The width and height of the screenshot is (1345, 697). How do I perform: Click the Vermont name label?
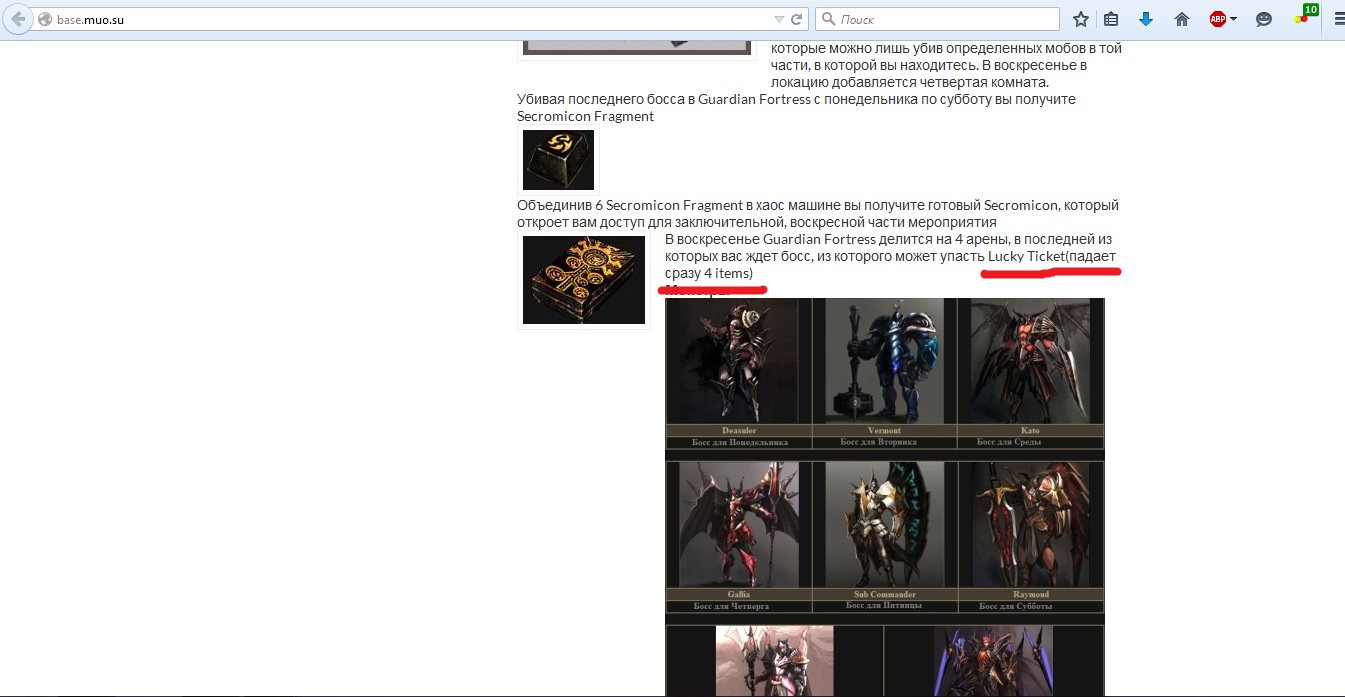point(884,431)
